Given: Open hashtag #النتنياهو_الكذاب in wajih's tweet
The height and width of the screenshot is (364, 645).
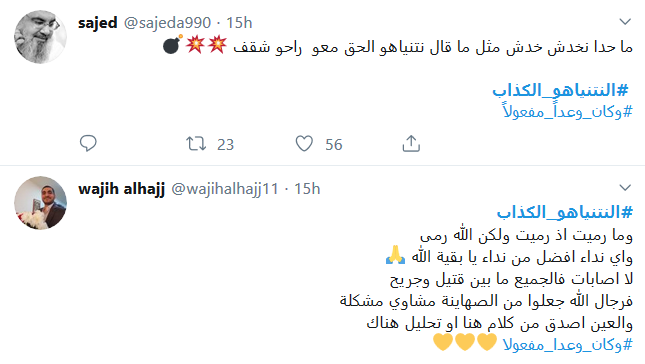Looking at the screenshot, I should click(x=565, y=212).
